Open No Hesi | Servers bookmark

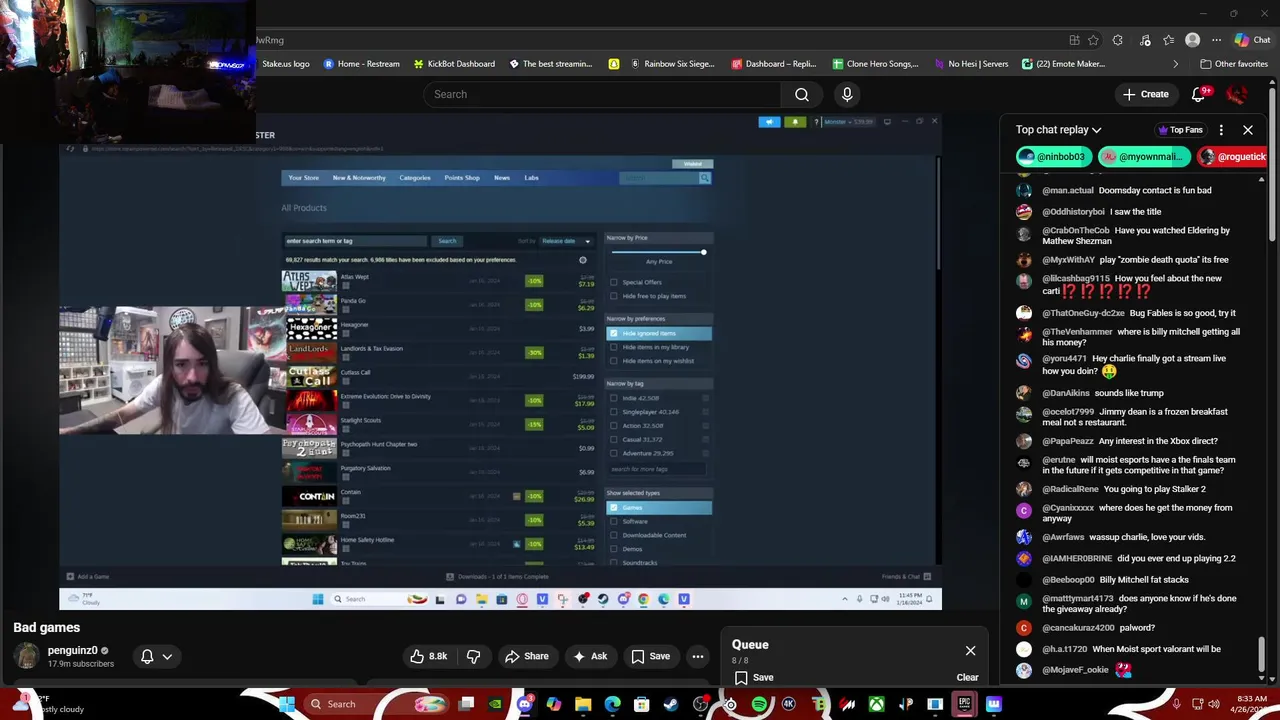point(971,64)
